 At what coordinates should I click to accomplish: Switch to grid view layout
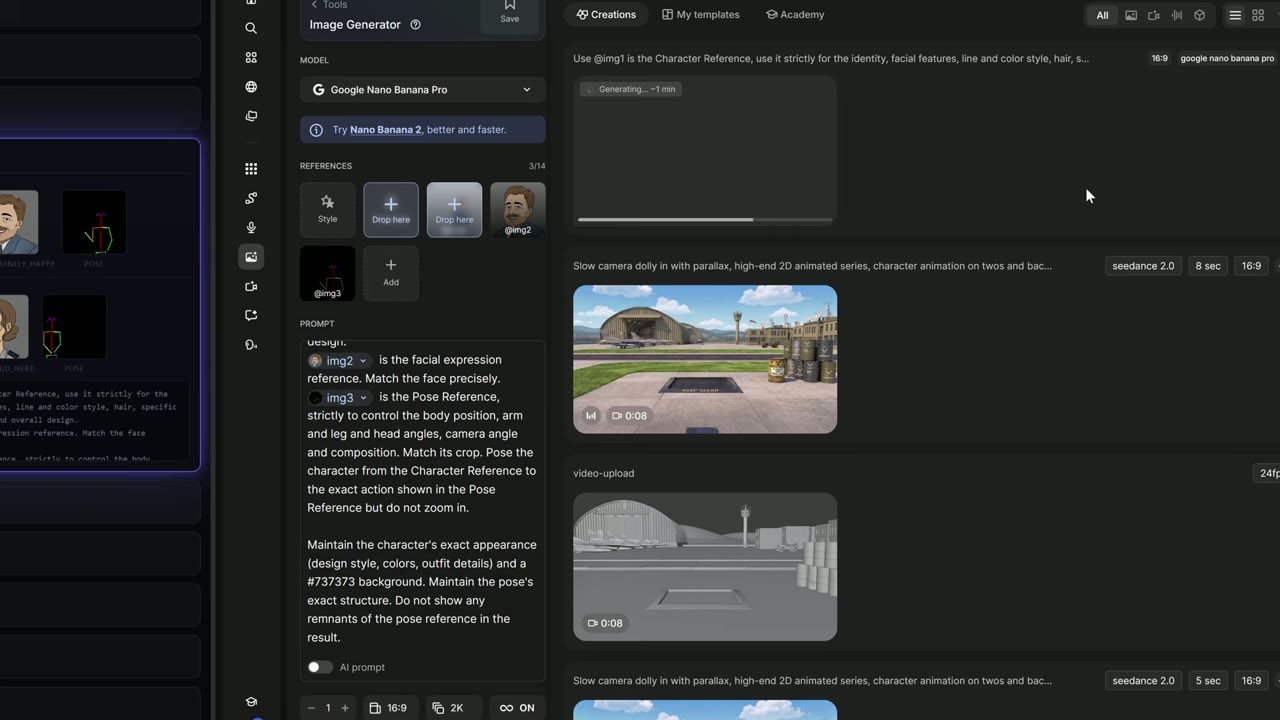tap(1258, 15)
